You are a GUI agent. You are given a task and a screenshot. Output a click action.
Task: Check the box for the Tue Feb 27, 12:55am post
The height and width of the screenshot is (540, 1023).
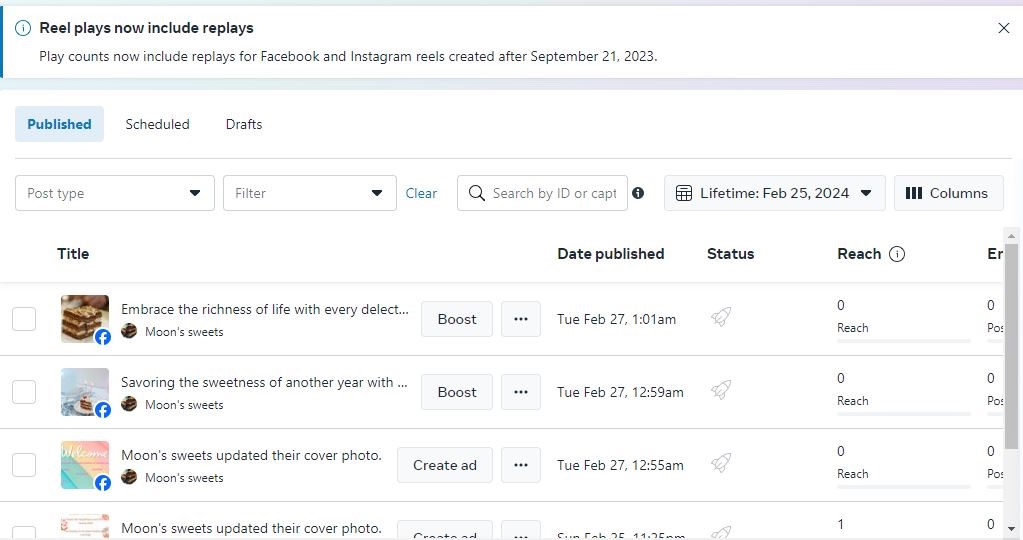coord(24,465)
